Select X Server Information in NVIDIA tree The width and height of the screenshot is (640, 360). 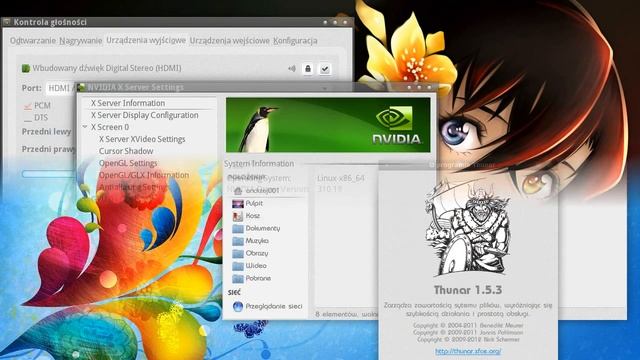[128, 103]
